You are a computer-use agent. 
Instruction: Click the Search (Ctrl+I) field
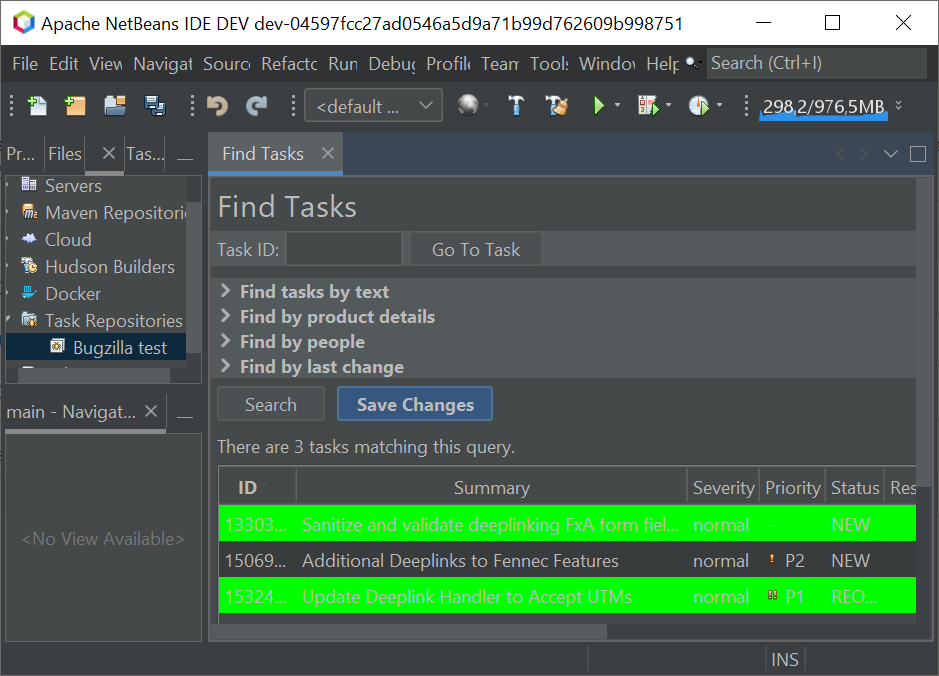pyautogui.click(x=816, y=63)
